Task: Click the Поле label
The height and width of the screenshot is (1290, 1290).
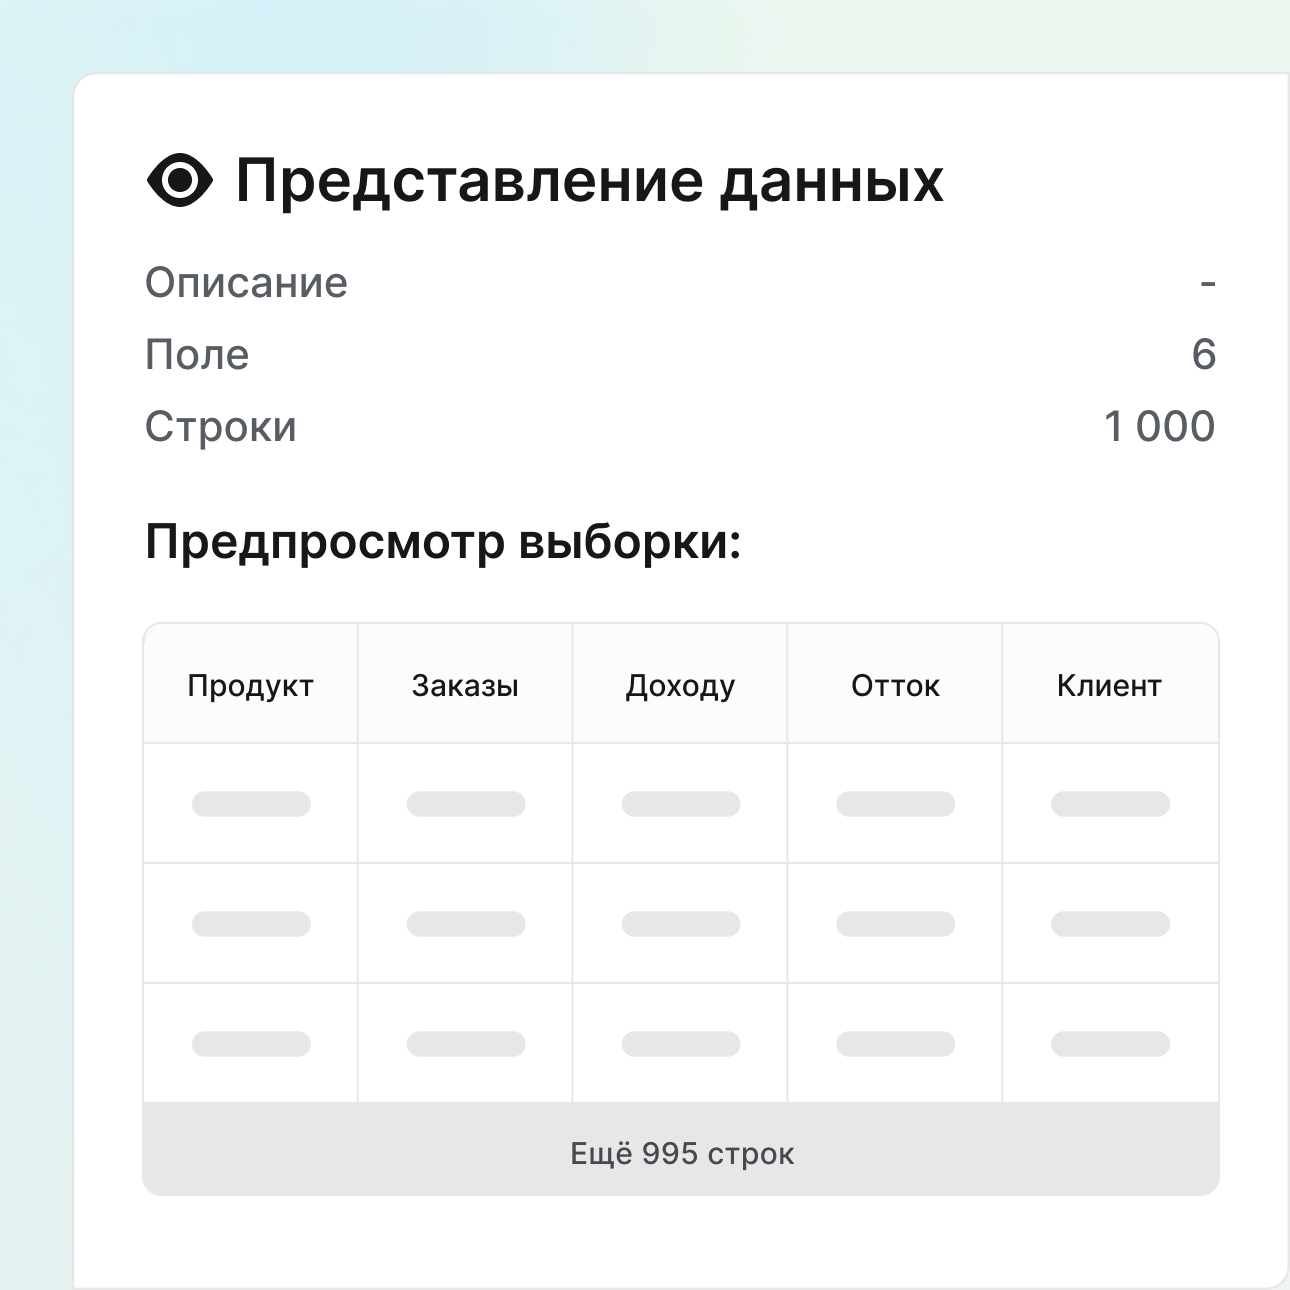Action: coord(197,355)
